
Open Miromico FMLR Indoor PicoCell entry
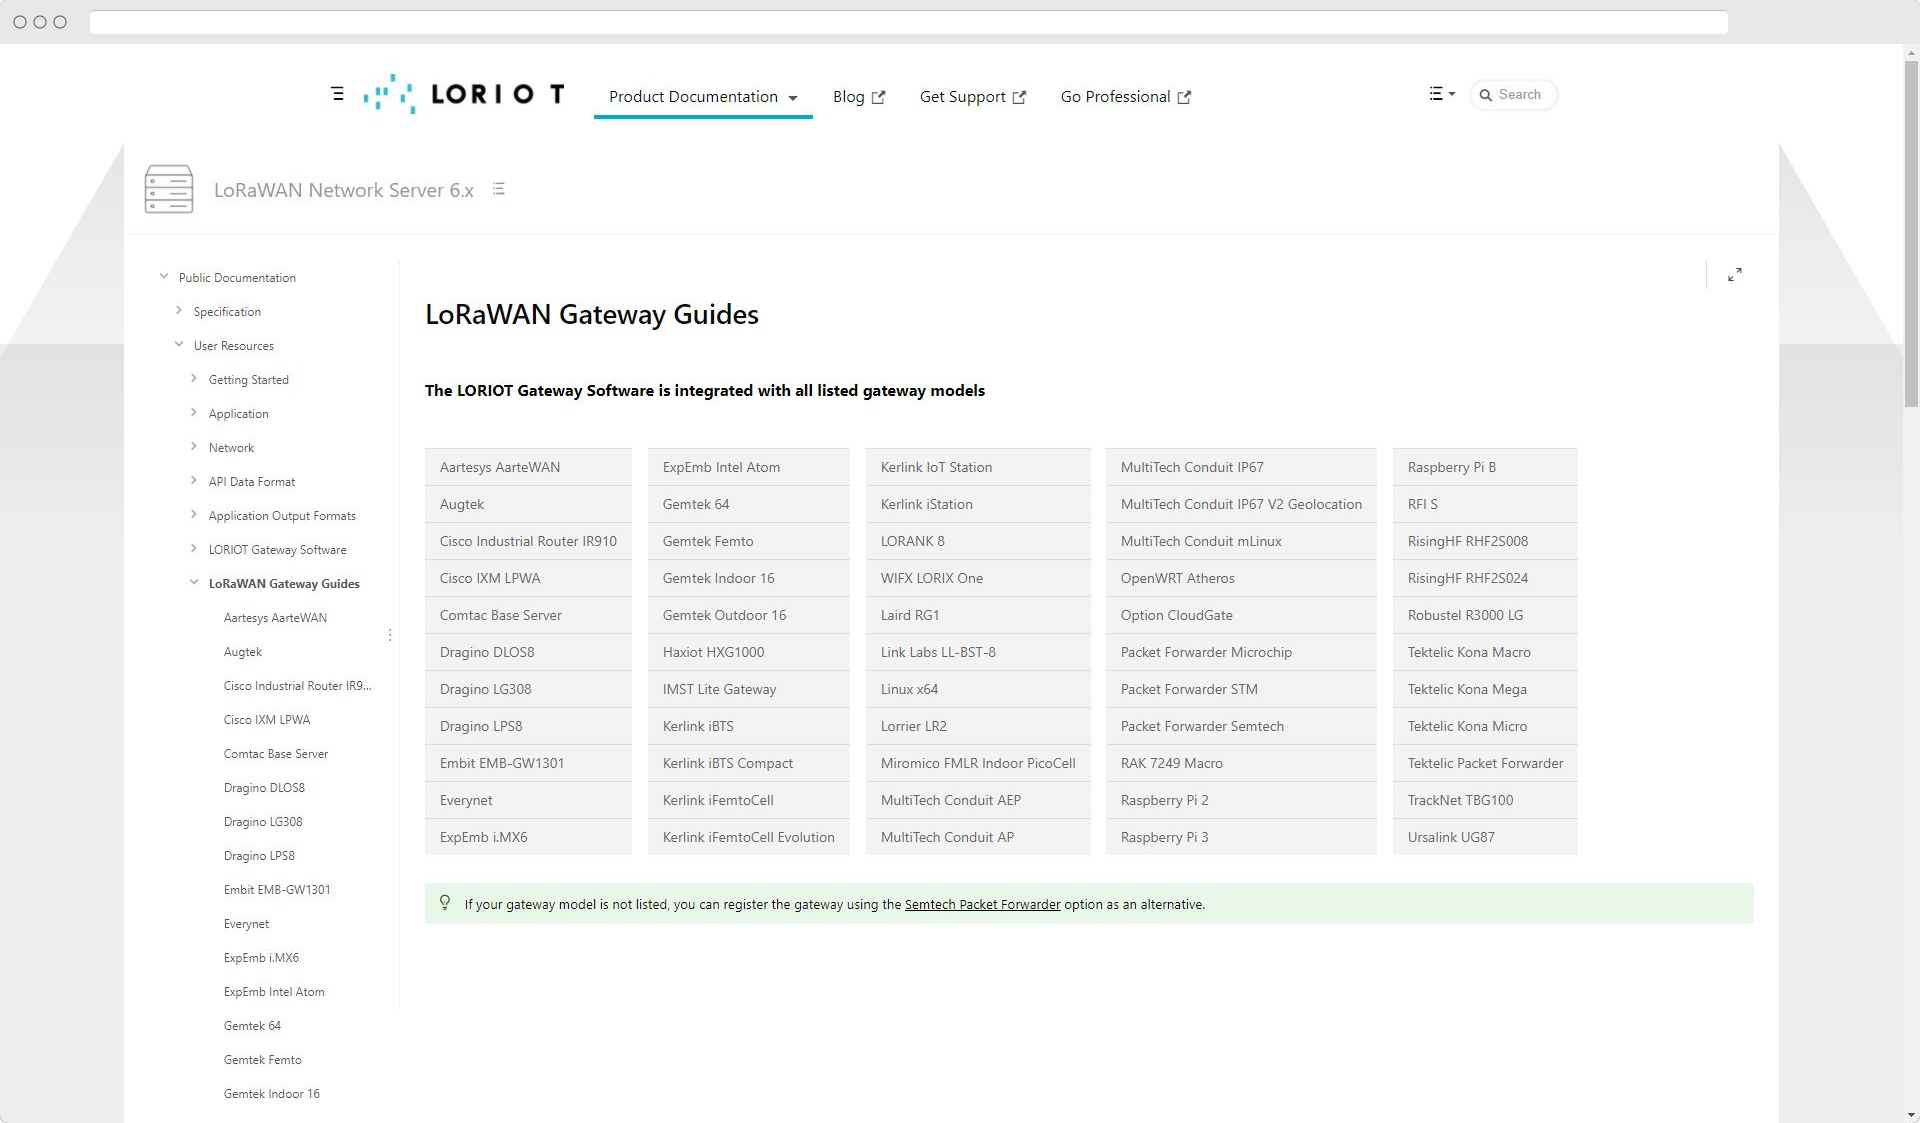click(978, 763)
